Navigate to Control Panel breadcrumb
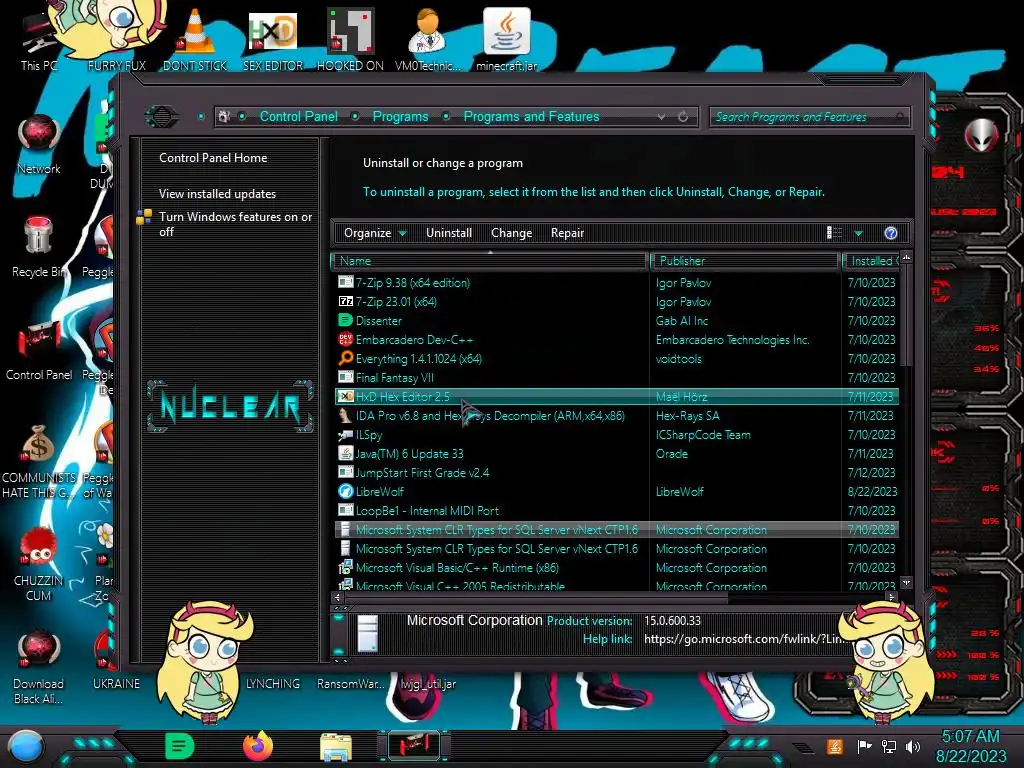Image resolution: width=1024 pixels, height=768 pixels. point(298,117)
